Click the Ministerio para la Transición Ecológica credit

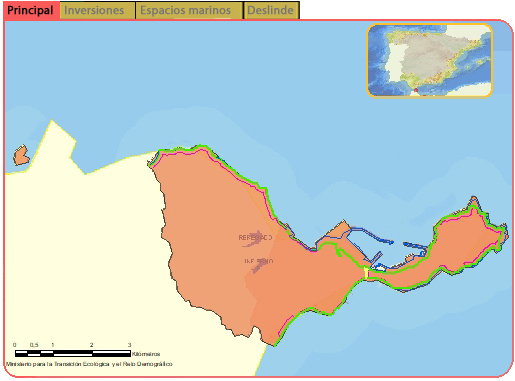(89, 364)
